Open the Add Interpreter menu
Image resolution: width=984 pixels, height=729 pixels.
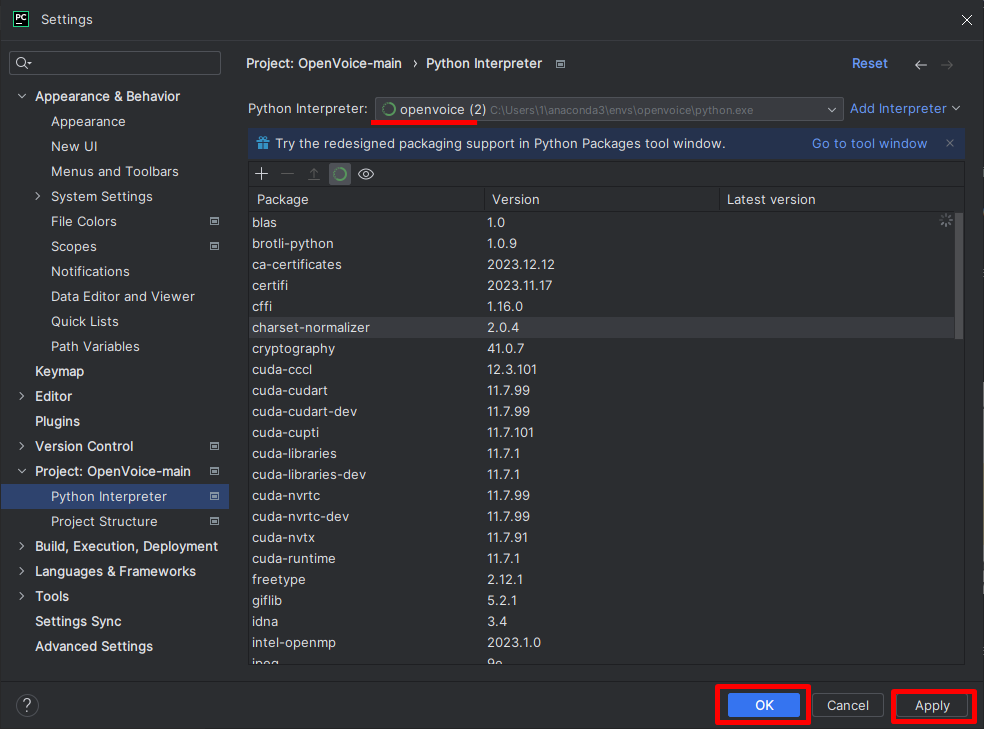point(904,109)
